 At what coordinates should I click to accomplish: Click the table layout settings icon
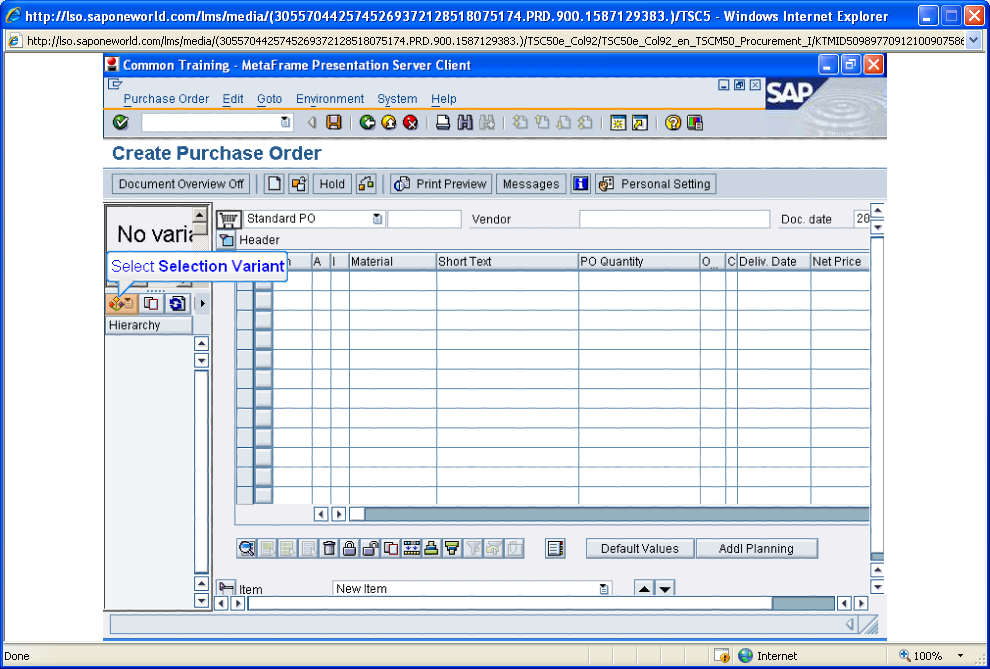[x=555, y=548]
